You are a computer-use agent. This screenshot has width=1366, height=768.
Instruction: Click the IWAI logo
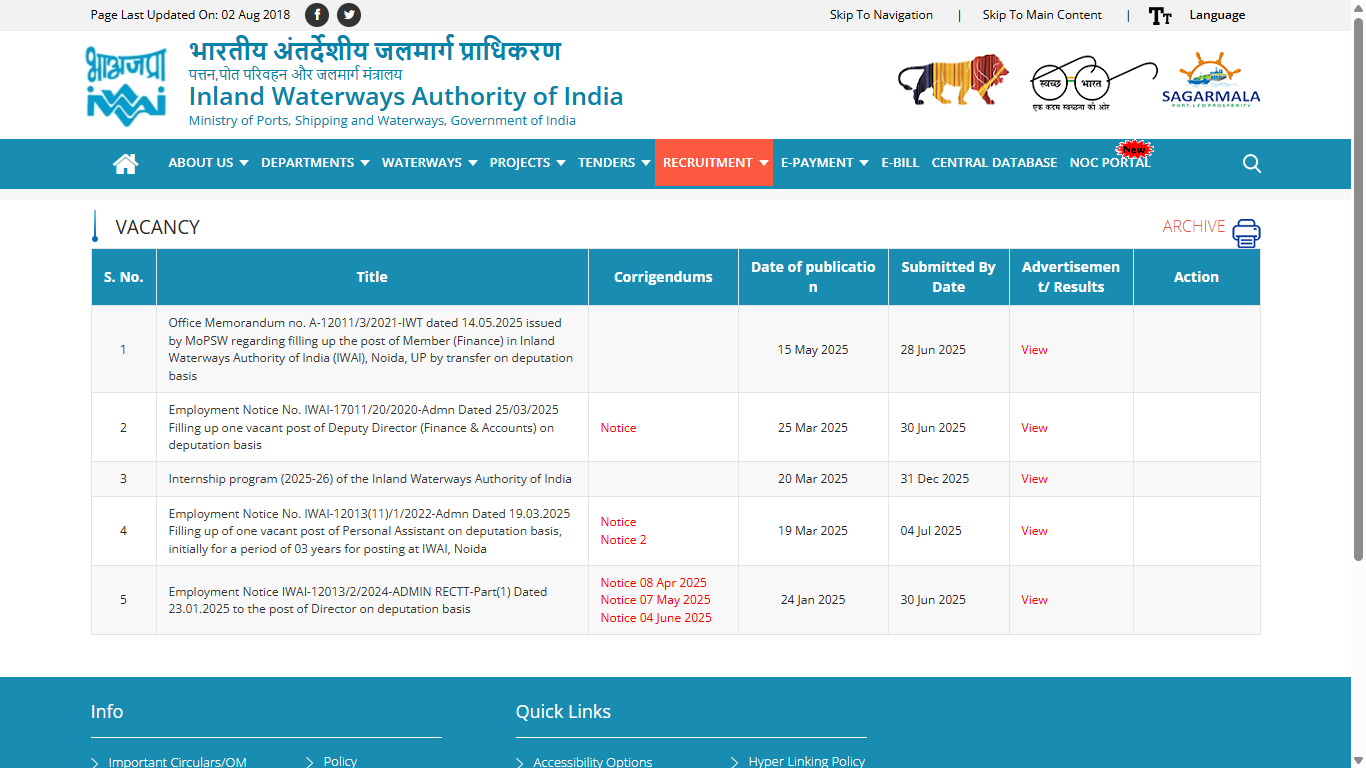point(126,86)
